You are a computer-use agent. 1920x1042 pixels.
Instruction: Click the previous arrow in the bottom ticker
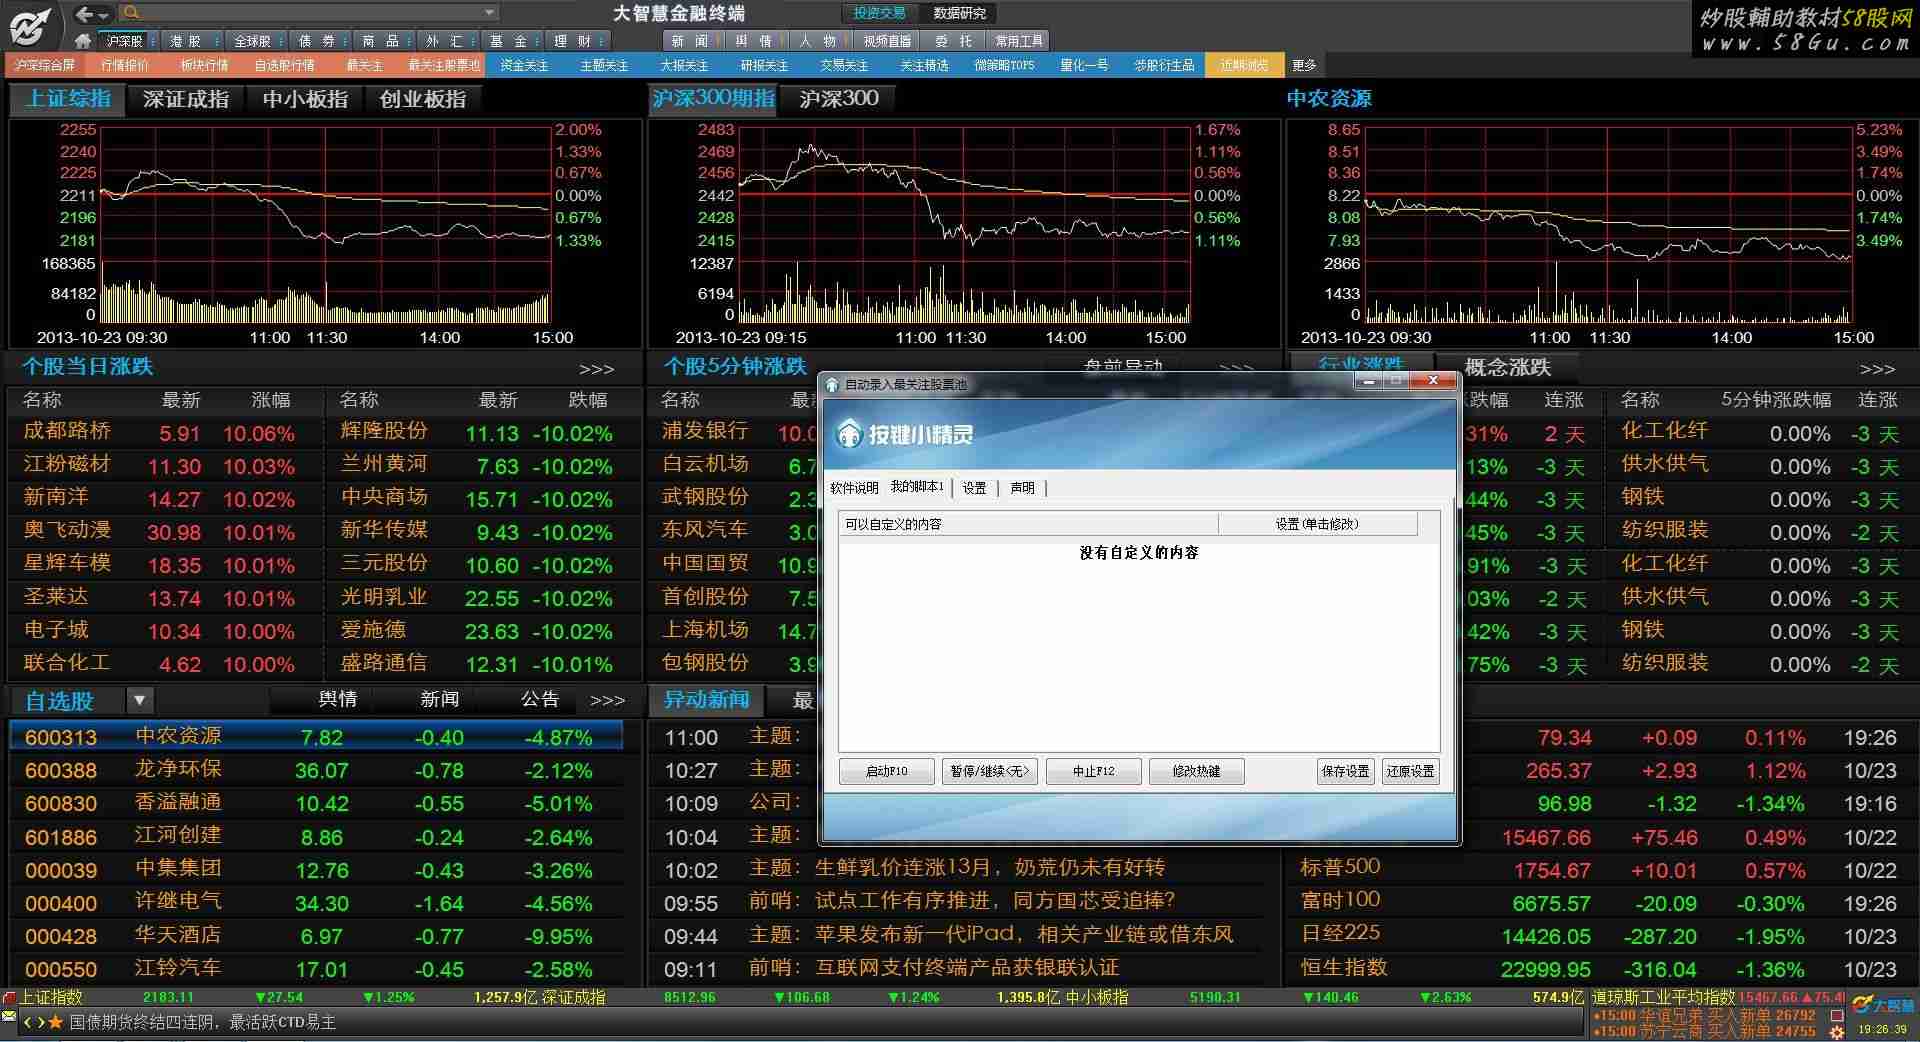pos(28,1022)
